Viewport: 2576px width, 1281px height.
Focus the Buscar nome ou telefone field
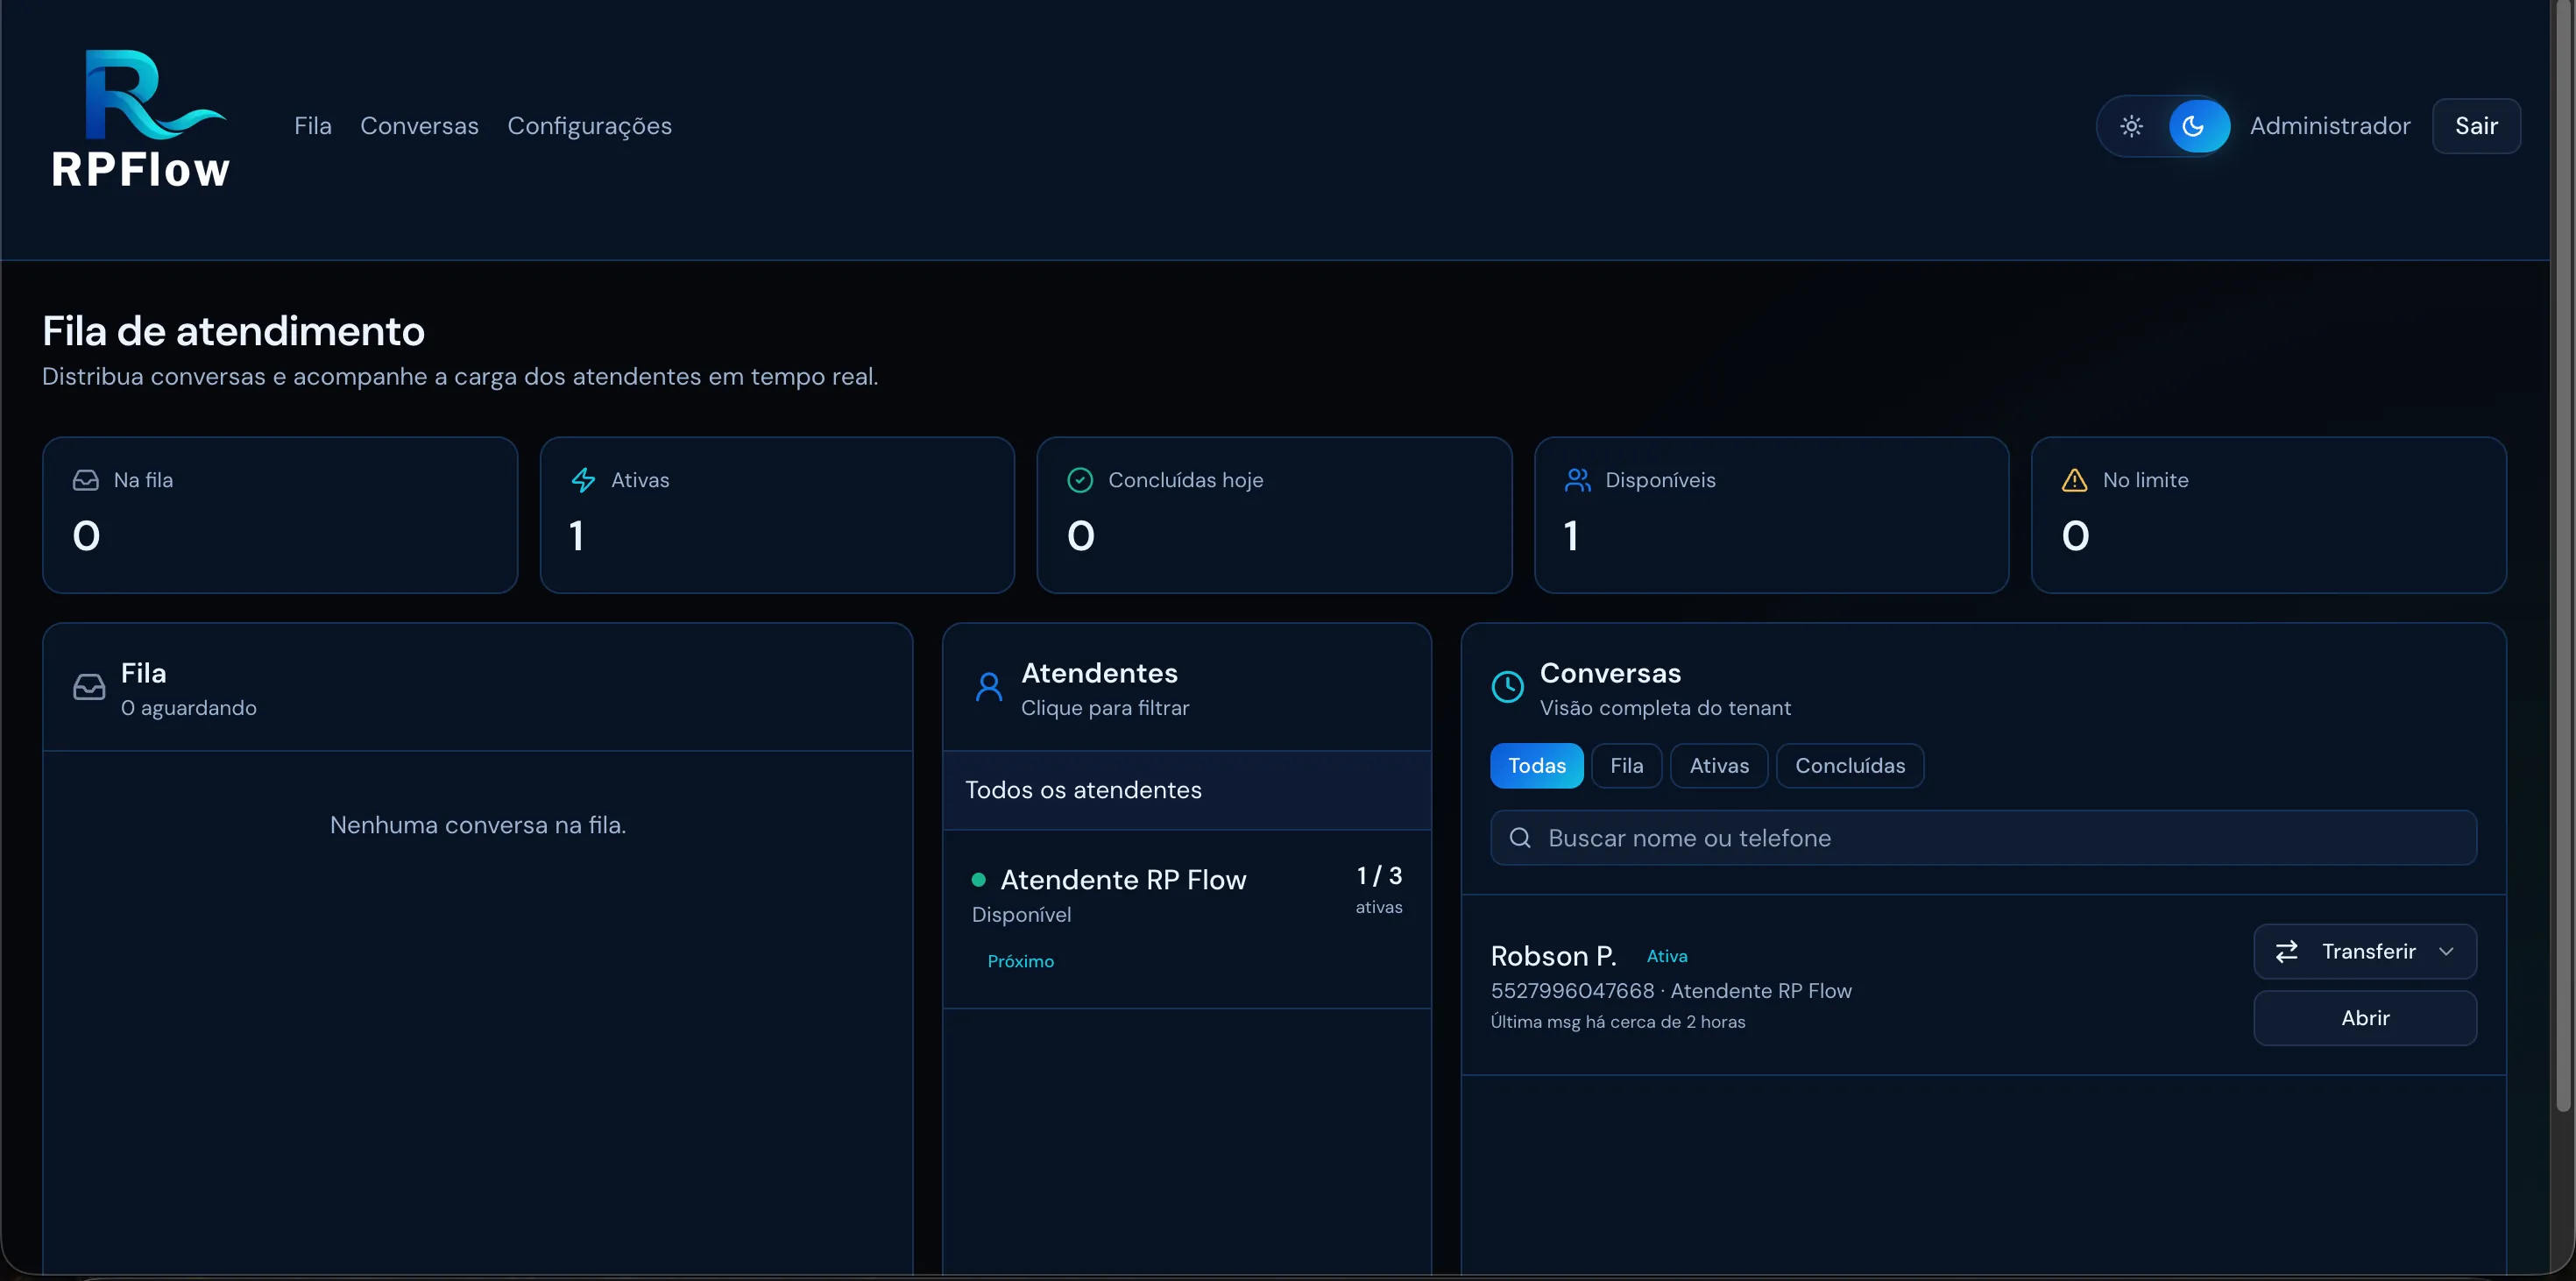[x=1983, y=838]
